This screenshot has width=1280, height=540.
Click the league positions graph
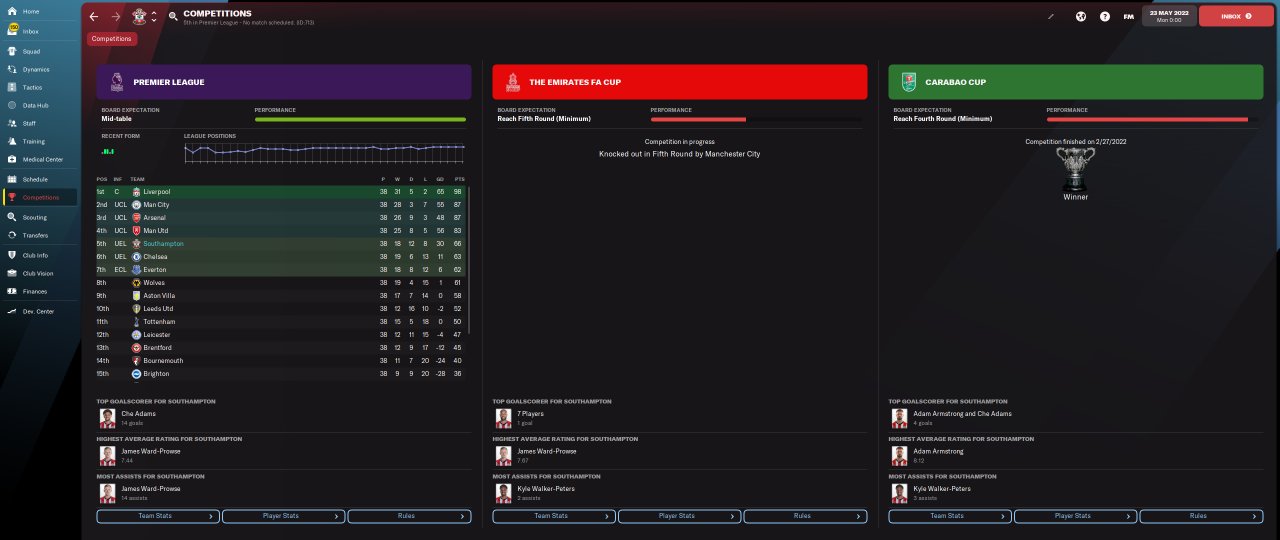point(324,152)
